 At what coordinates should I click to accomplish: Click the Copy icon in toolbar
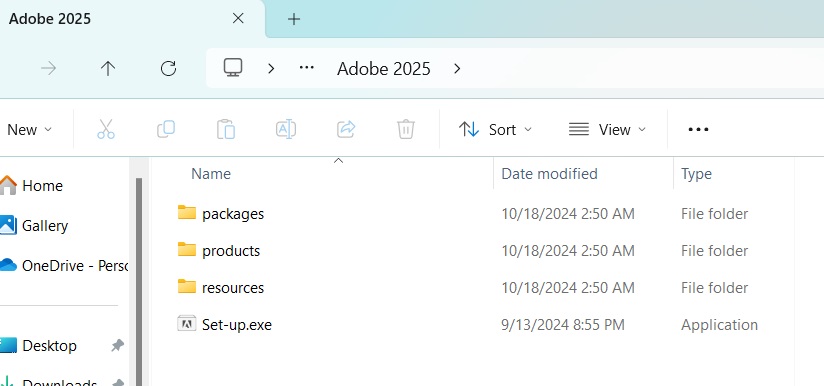coord(166,129)
